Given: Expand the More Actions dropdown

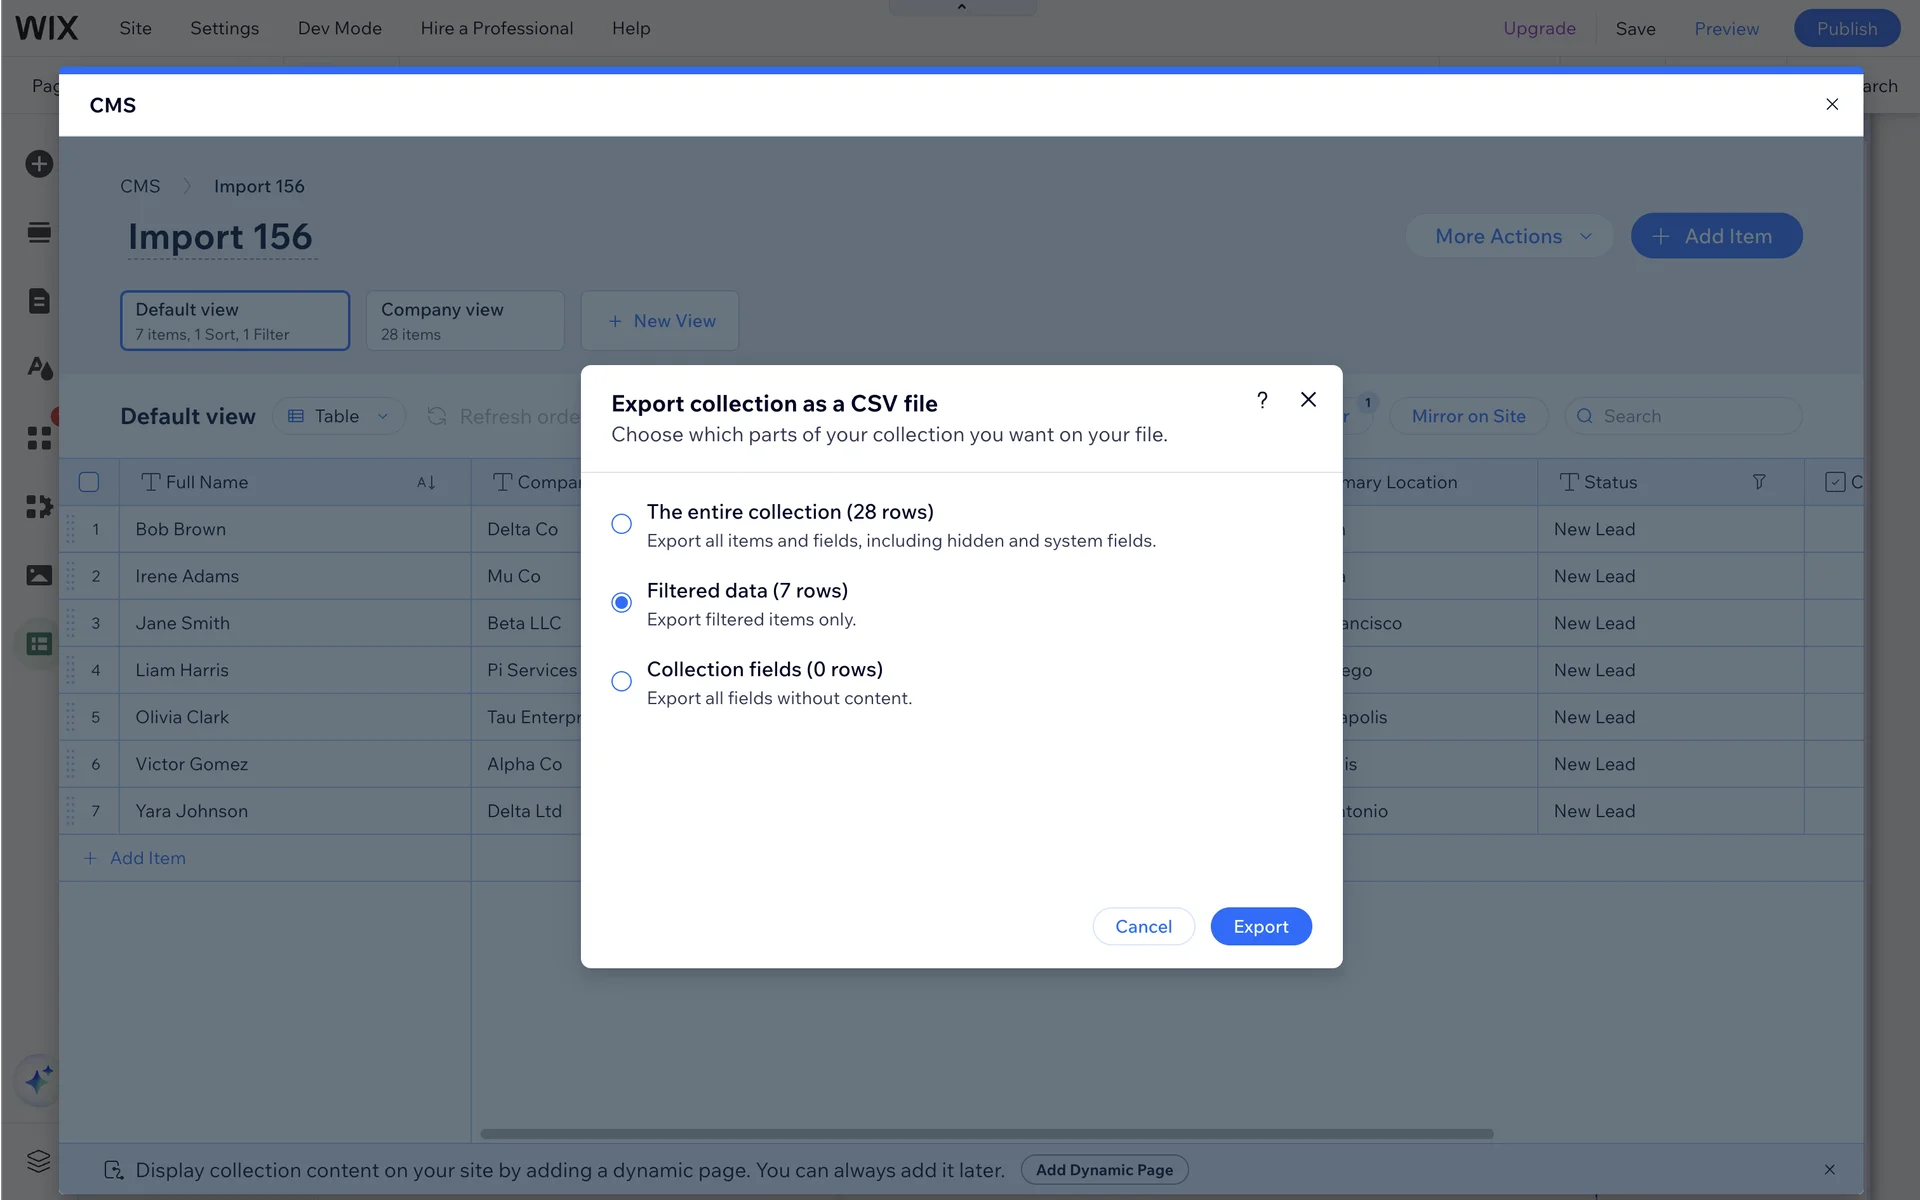Looking at the screenshot, I should click(x=1510, y=236).
